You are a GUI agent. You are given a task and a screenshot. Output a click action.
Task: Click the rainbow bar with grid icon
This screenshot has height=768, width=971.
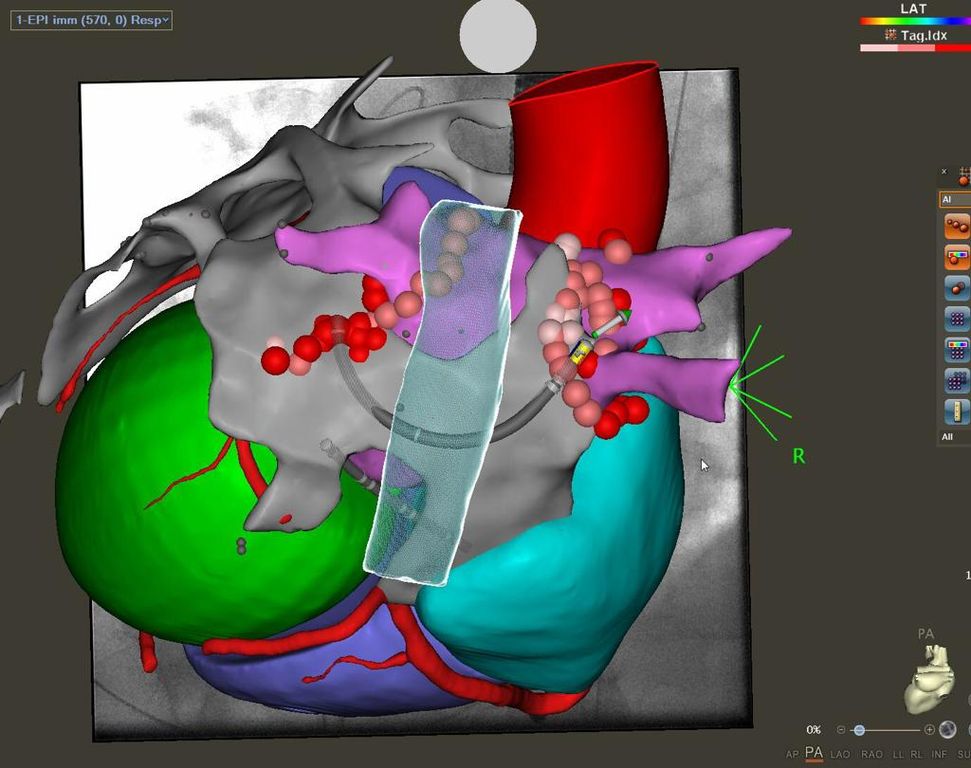click(x=956, y=350)
